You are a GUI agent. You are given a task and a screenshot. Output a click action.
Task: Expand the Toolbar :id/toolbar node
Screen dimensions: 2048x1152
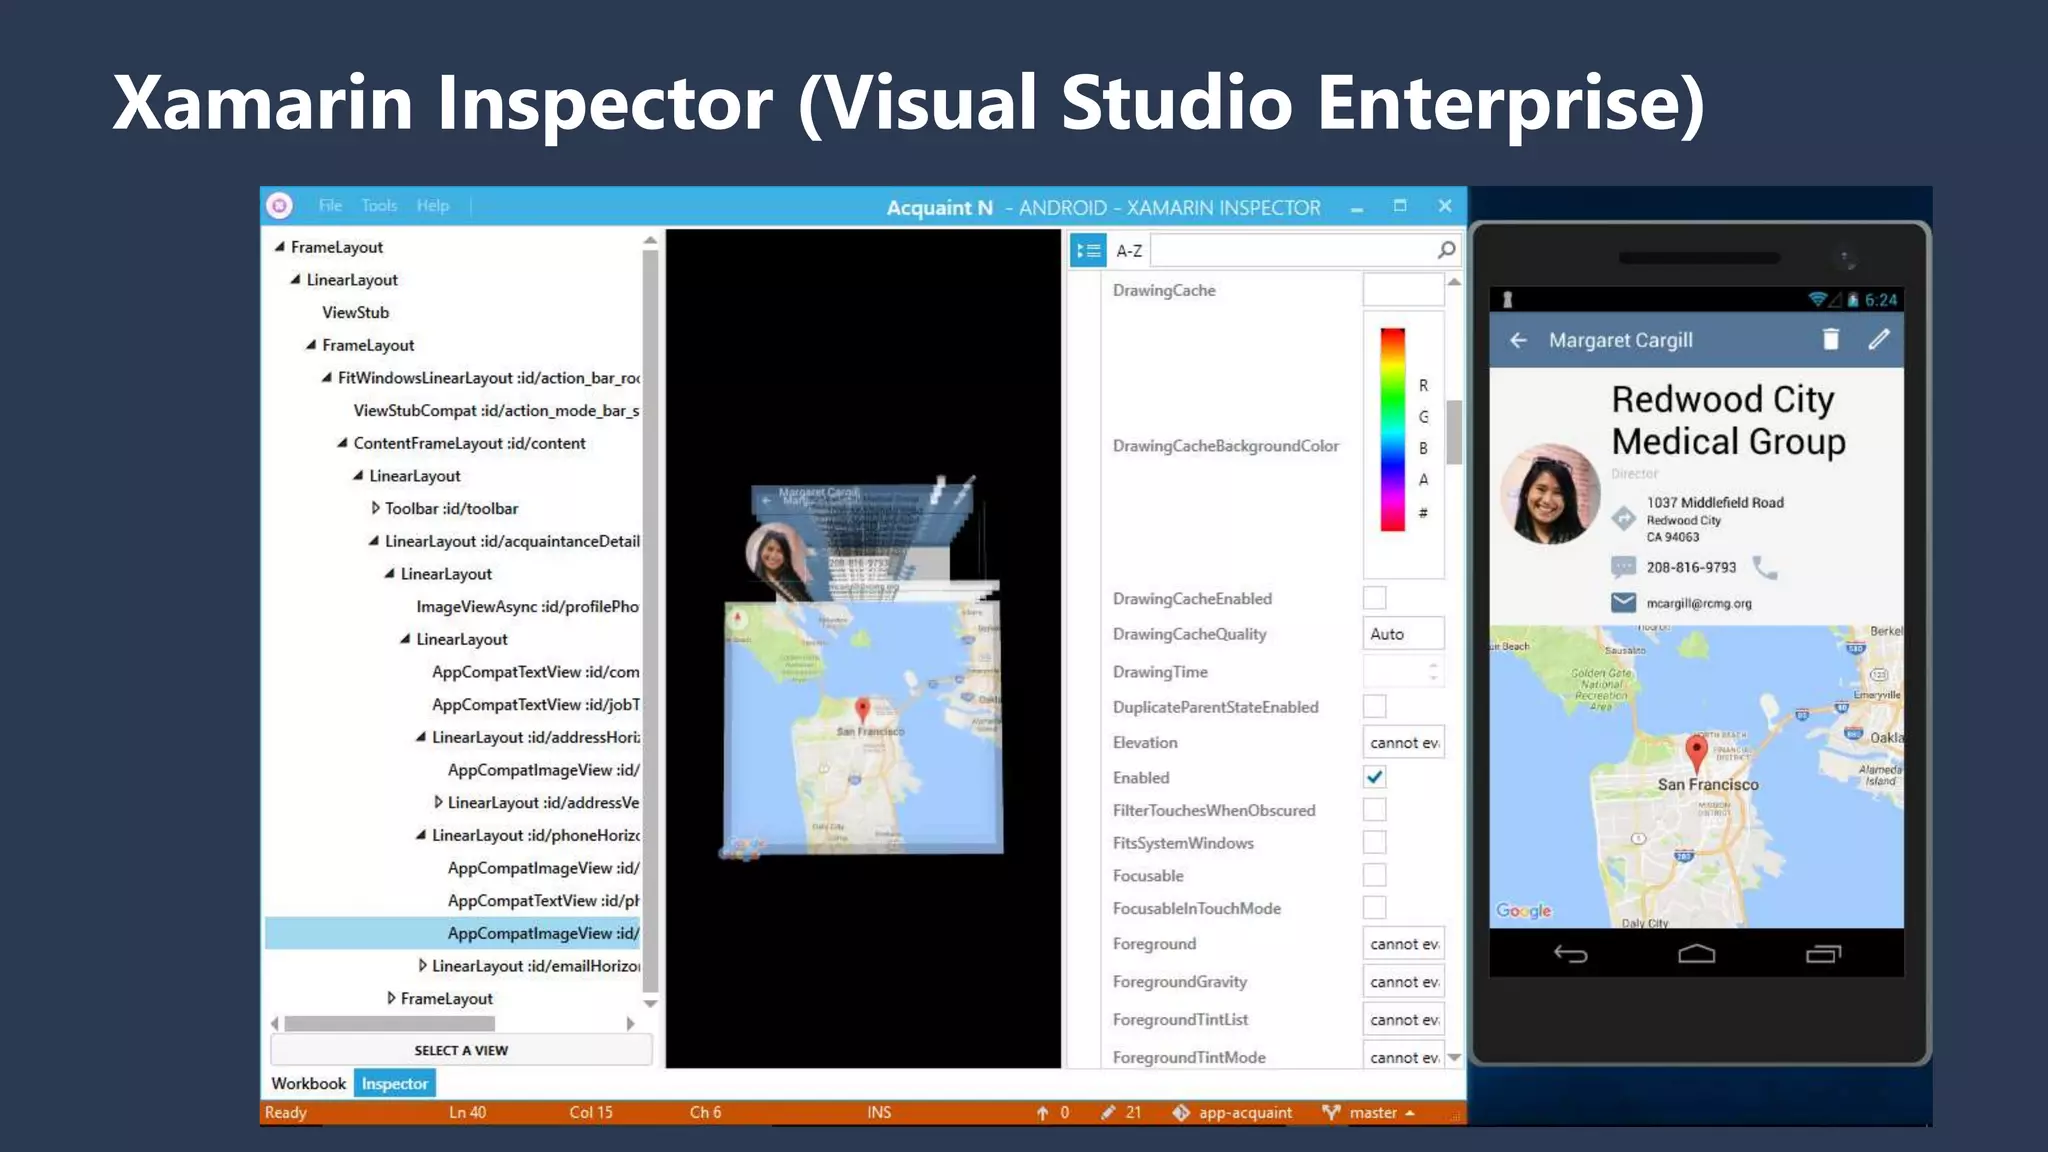pyautogui.click(x=375, y=508)
